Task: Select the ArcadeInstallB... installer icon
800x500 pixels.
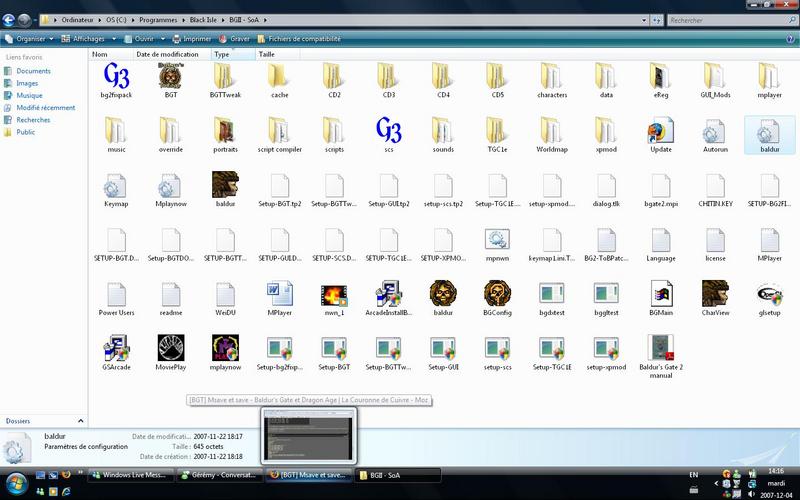Action: point(389,293)
